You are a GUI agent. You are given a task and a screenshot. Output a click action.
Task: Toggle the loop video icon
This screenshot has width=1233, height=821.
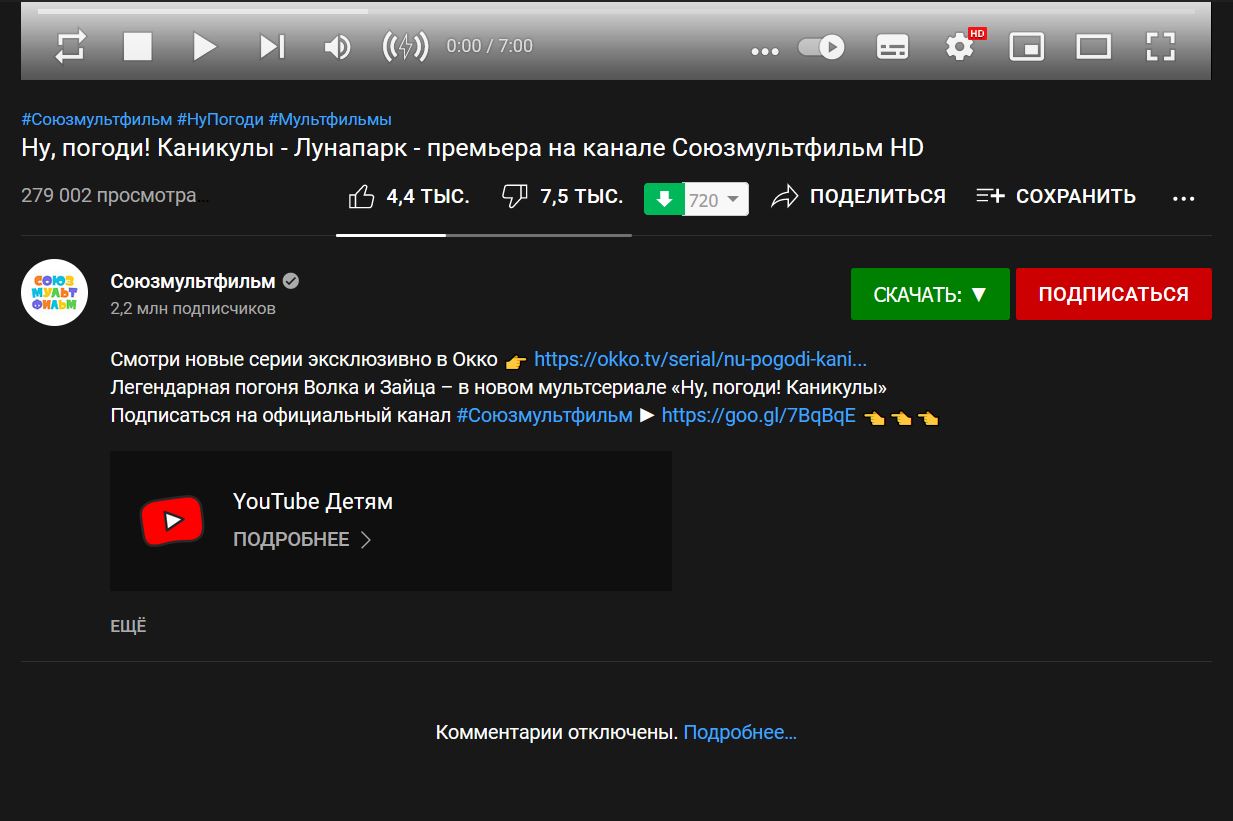[x=71, y=46]
